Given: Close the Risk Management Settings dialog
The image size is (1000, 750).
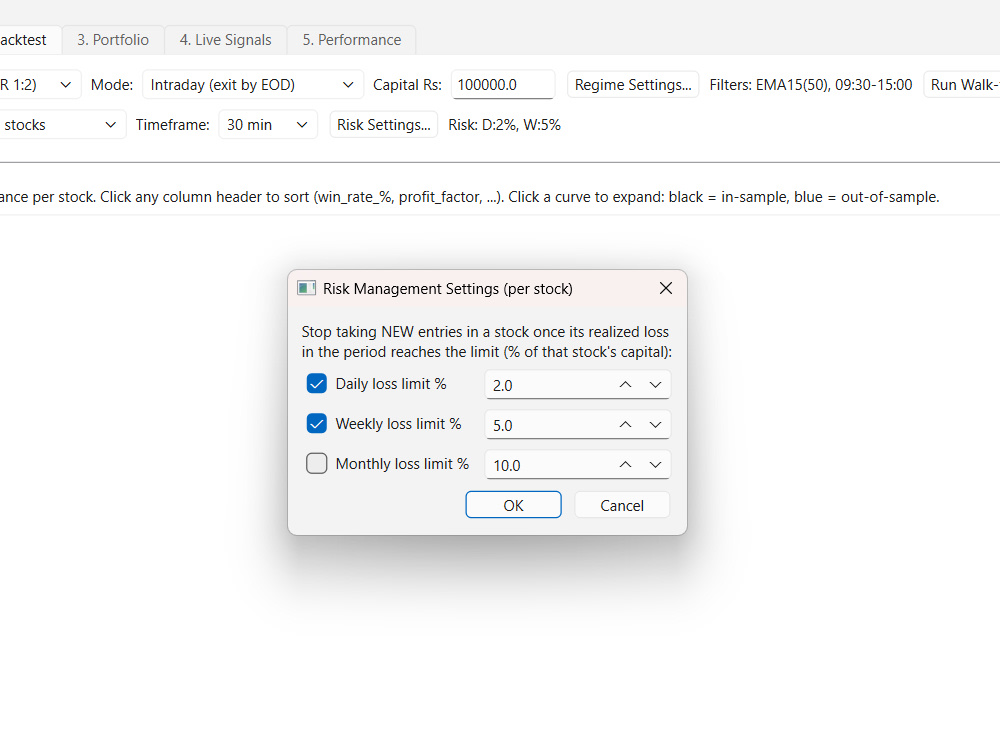Looking at the screenshot, I should 666,288.
